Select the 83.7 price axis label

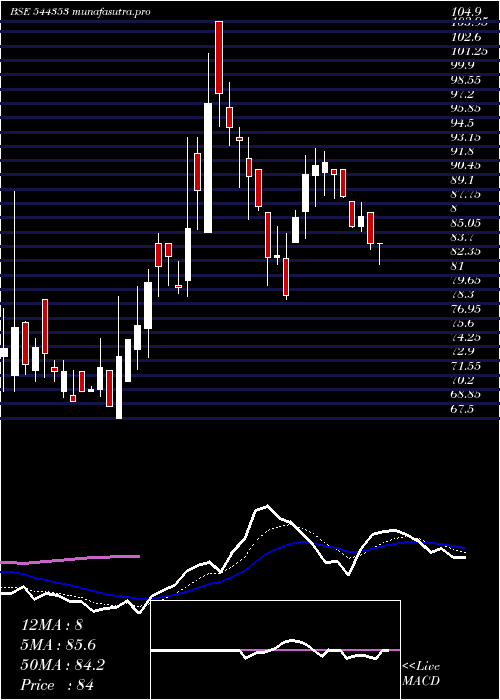tap(463, 238)
